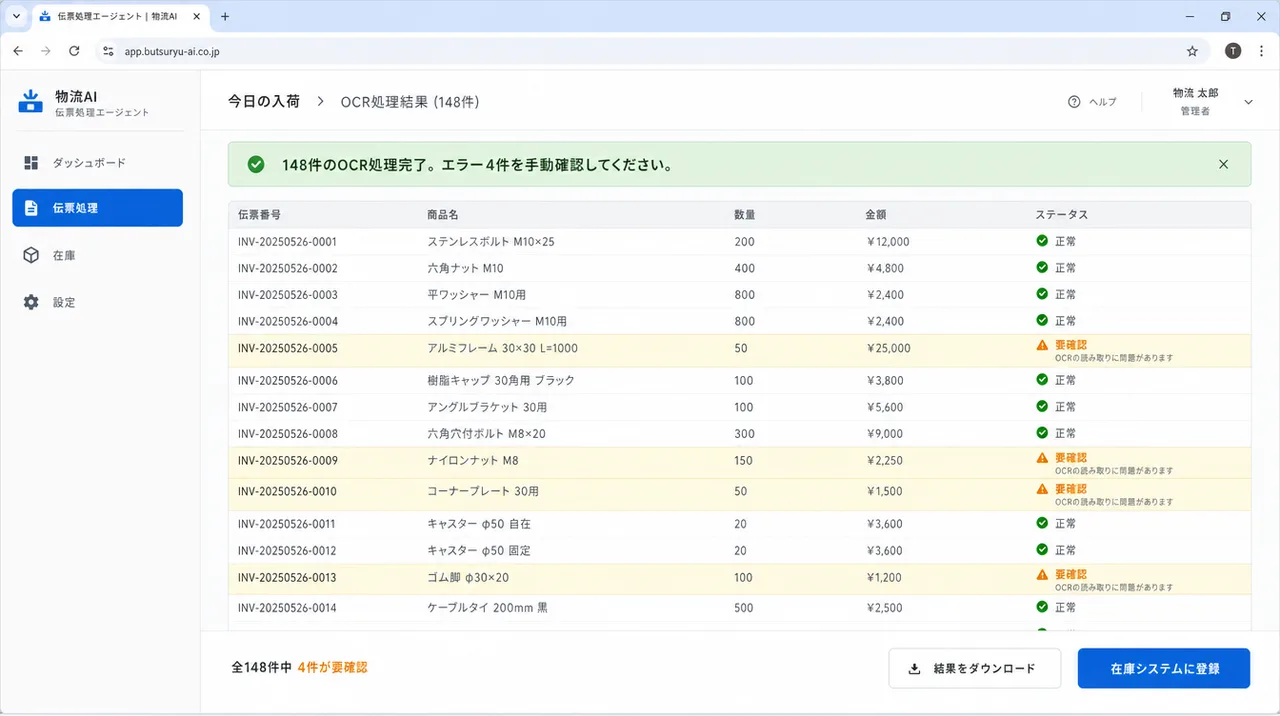
Task: Click the ナイロンナット M8 product cell
Action: click(472, 461)
